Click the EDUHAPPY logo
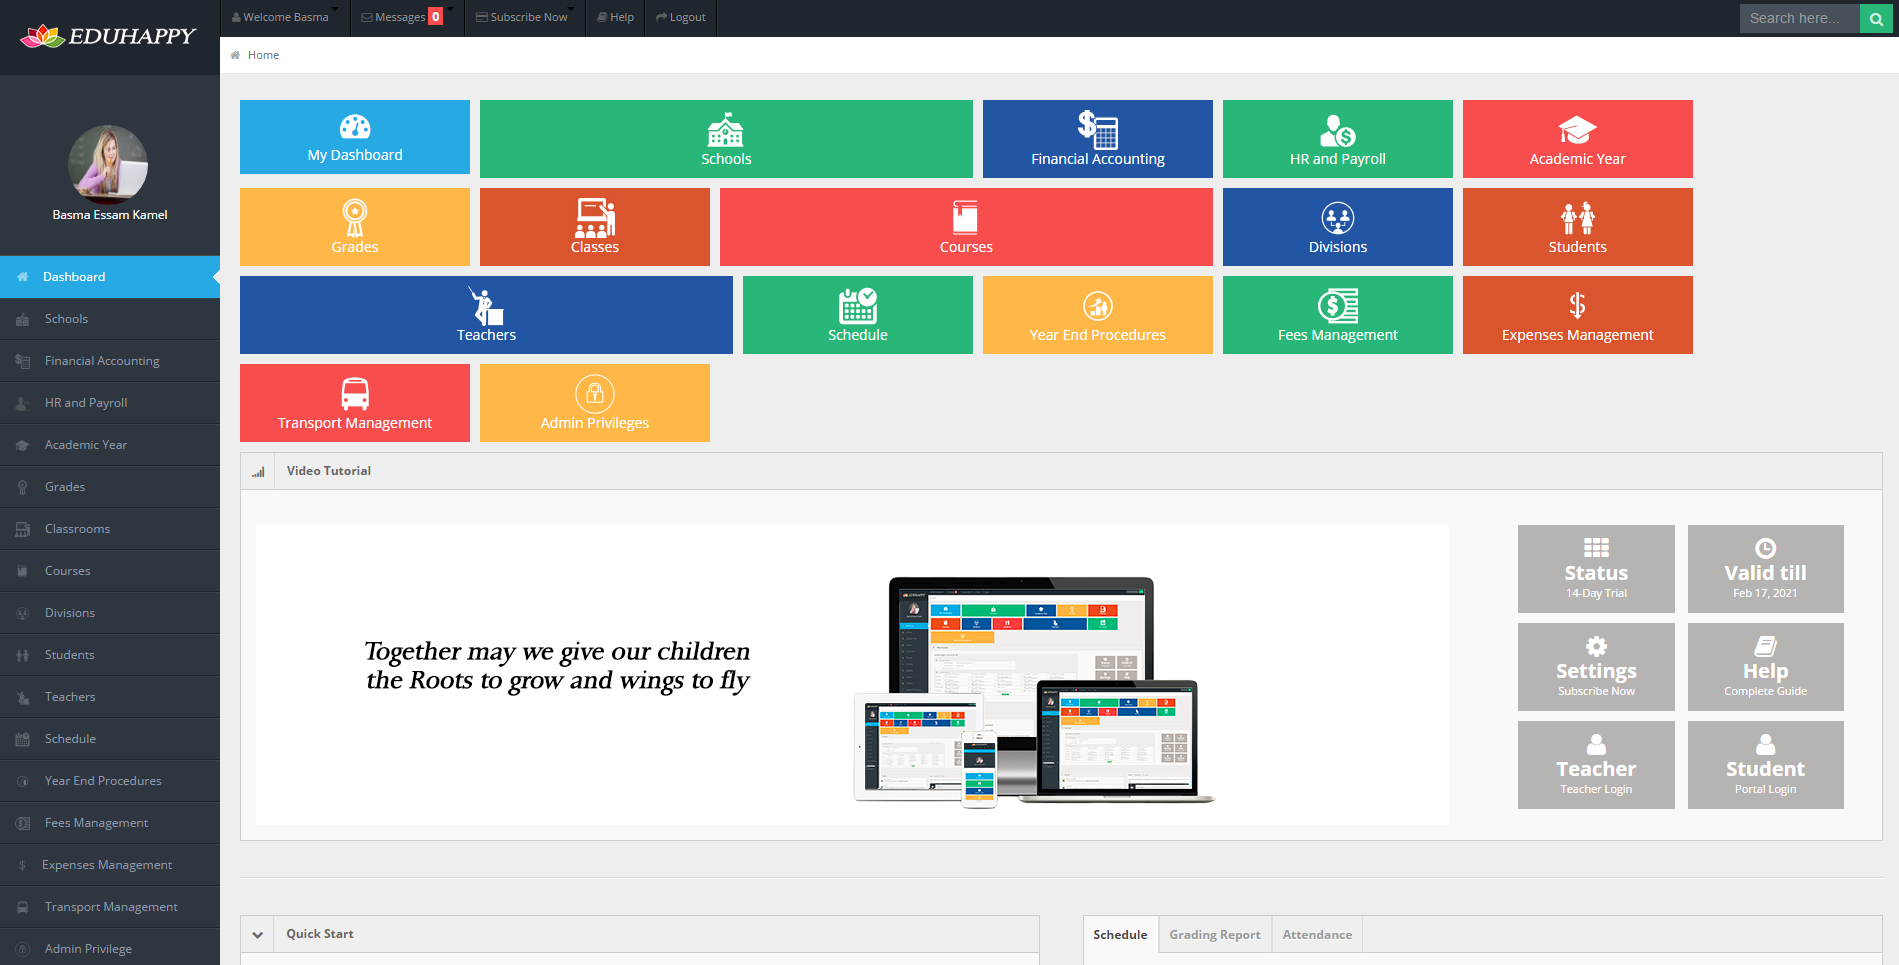This screenshot has height=965, width=1899. point(108,36)
